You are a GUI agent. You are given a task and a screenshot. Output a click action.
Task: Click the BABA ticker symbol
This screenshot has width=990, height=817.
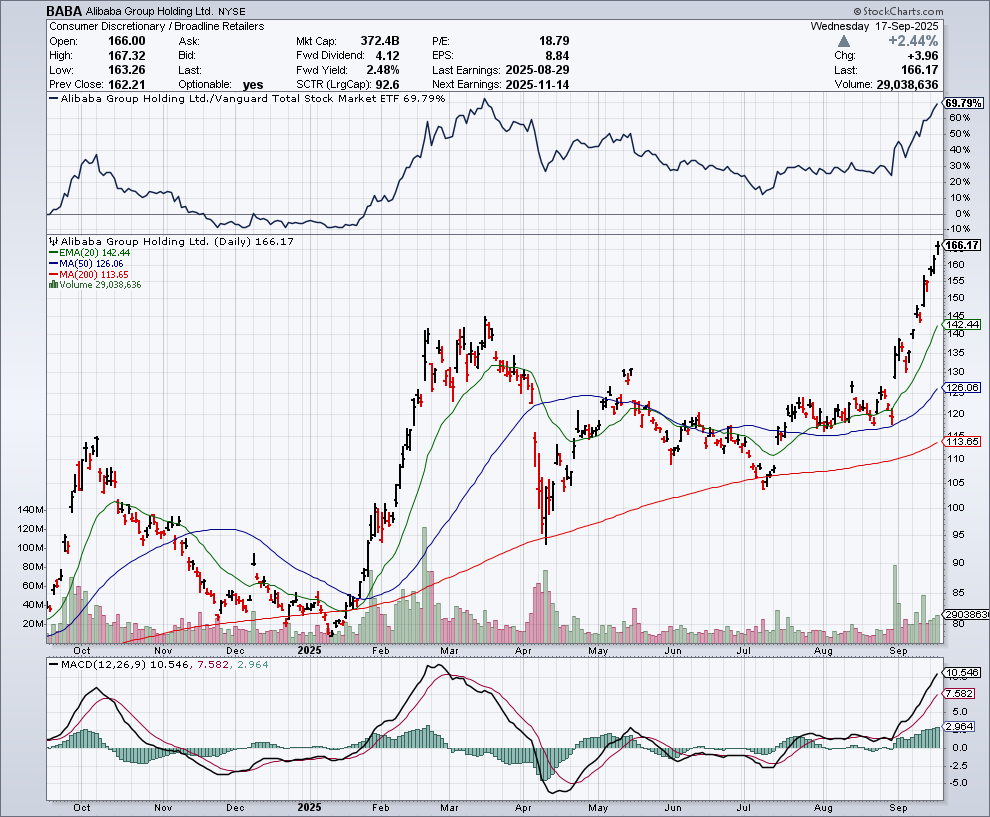(x=64, y=11)
